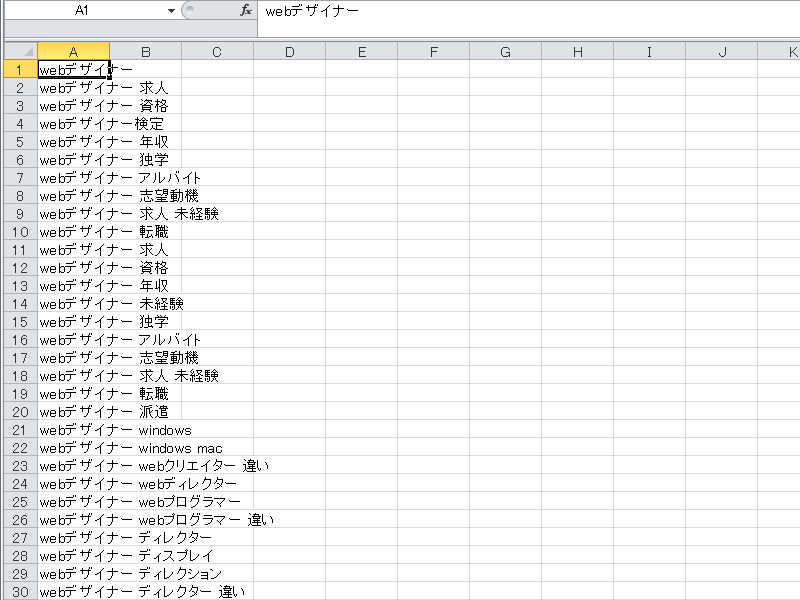Click cell 'webデザイナー ディスプレイ'
Image resolution: width=800 pixels, height=600 pixels.
coord(73,556)
